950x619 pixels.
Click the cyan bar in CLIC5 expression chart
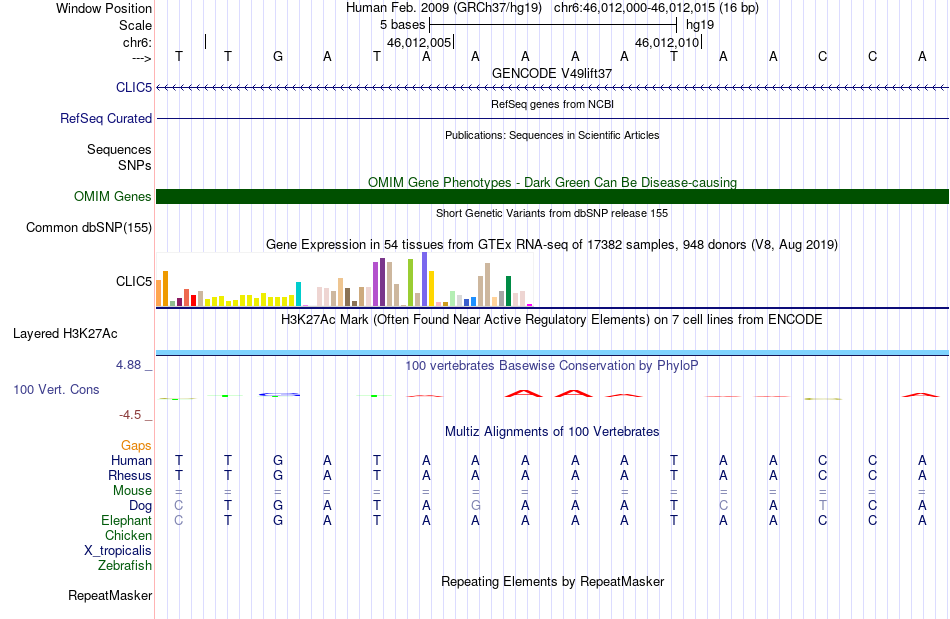tap(298, 294)
